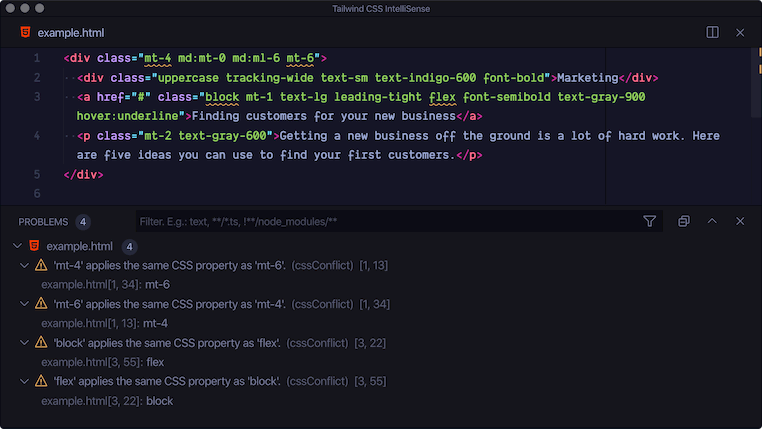The height and width of the screenshot is (429, 762).
Task: Click the HTML5 file icon in the editor tab
Action: pos(25,32)
